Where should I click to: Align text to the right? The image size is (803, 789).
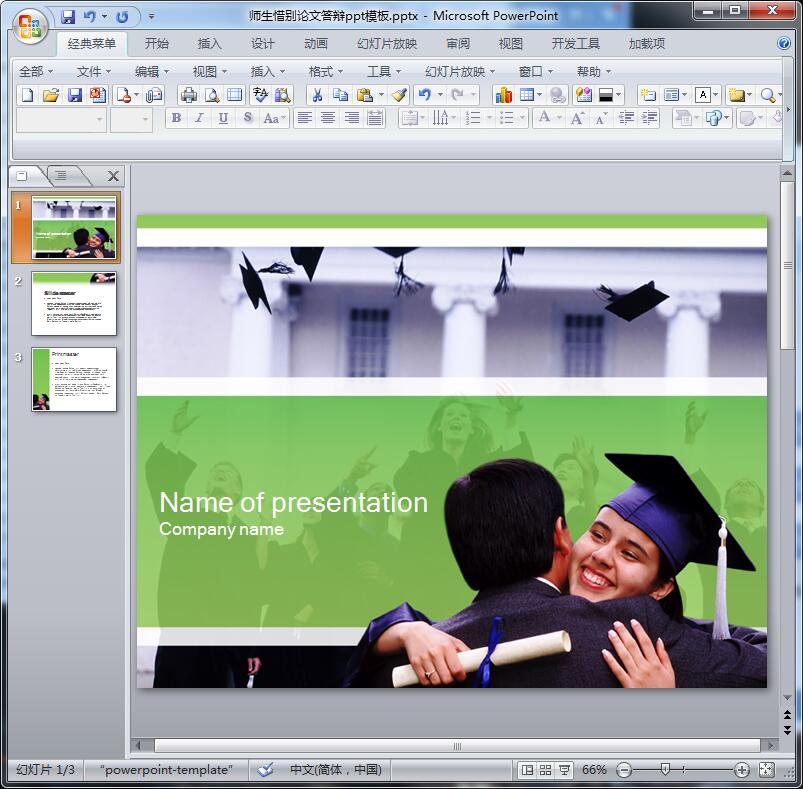(x=352, y=118)
